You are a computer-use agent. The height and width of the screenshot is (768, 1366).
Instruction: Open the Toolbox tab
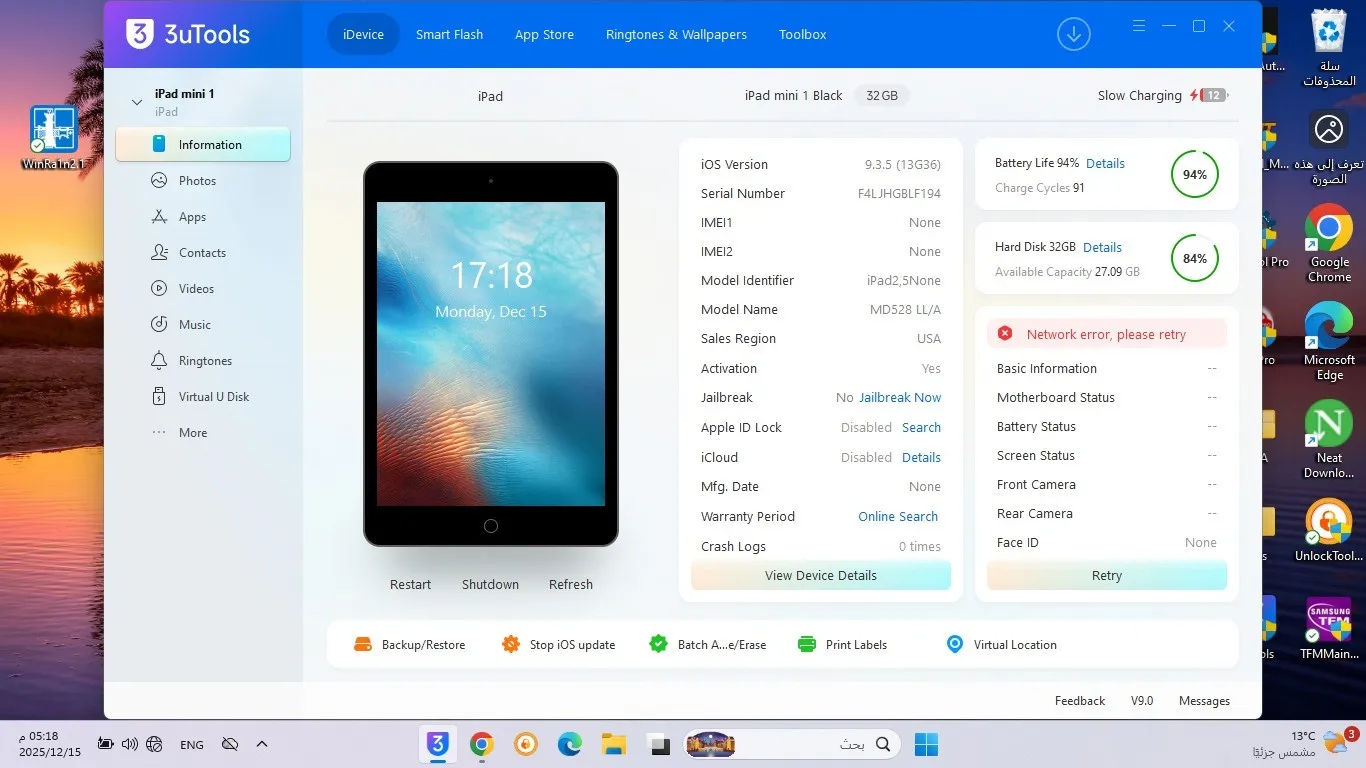(802, 34)
